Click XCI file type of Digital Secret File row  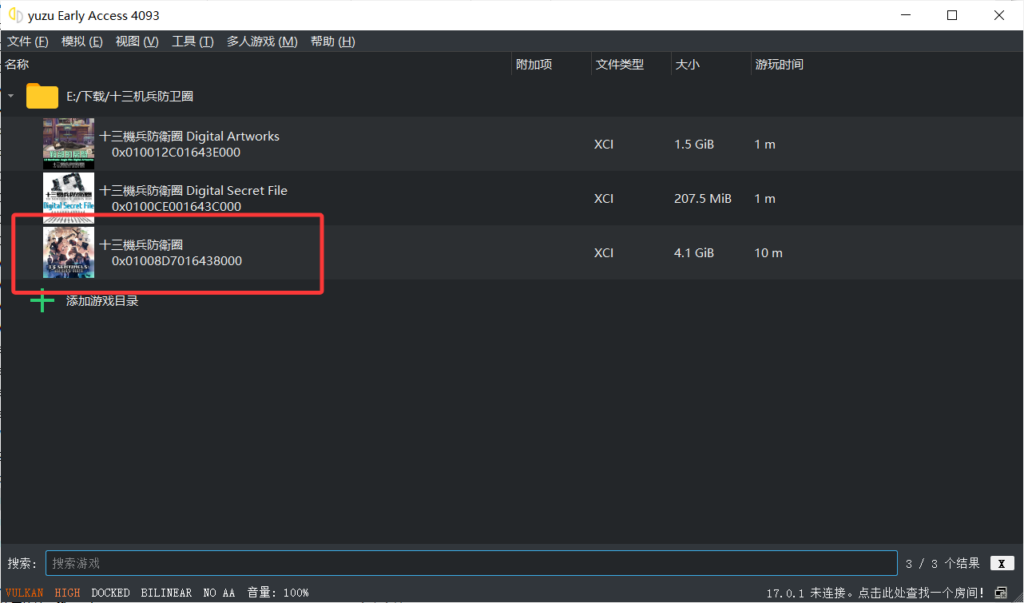click(x=603, y=199)
